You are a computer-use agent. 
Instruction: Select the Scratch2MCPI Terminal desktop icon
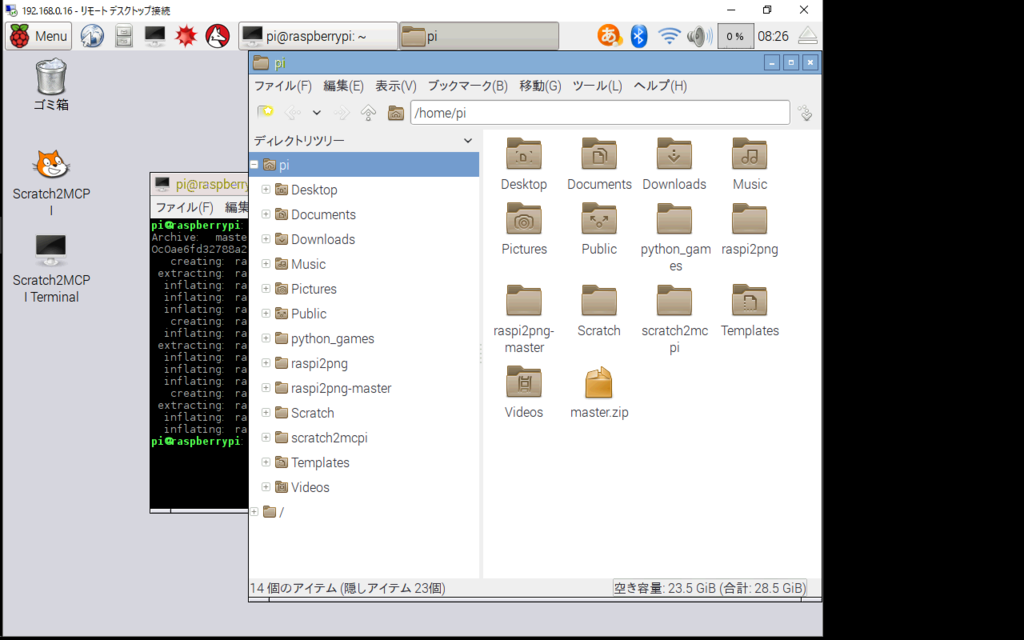pyautogui.click(x=51, y=268)
